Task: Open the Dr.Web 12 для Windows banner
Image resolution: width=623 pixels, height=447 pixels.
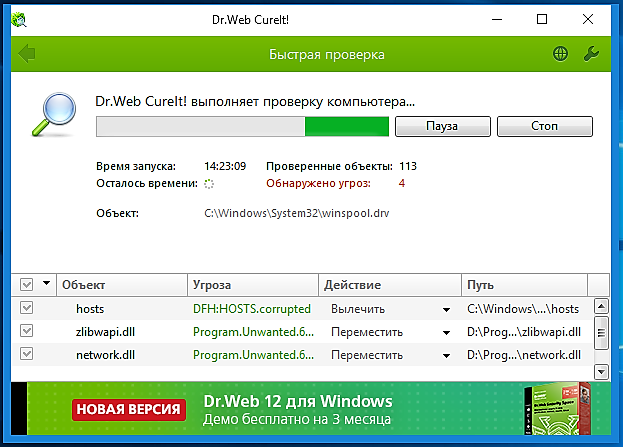Action: pos(311,408)
